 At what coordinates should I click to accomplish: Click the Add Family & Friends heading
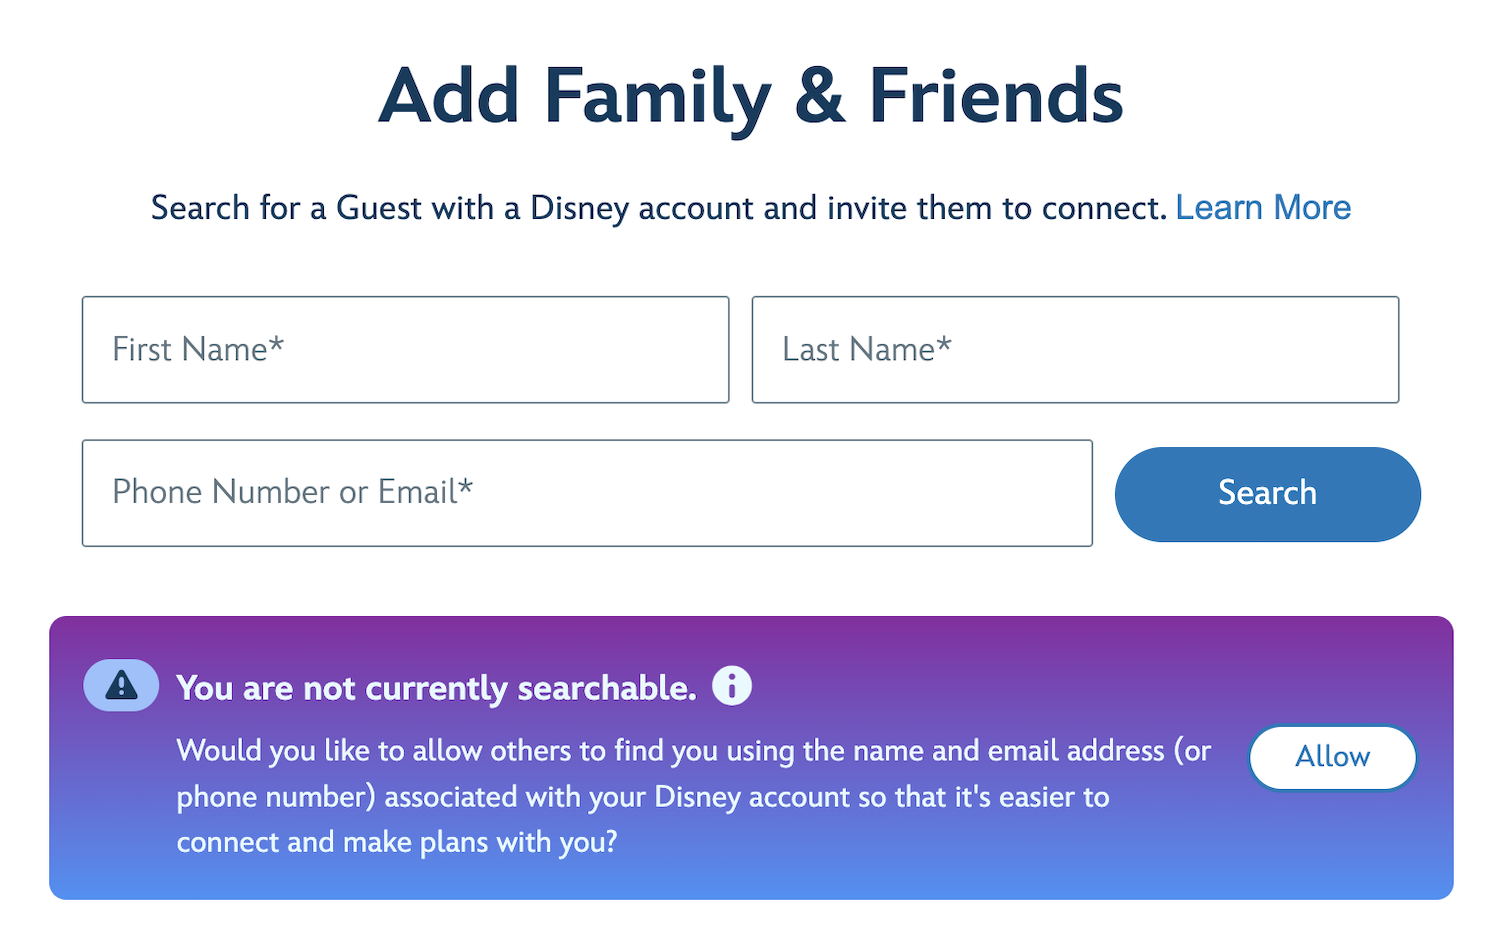(x=751, y=97)
